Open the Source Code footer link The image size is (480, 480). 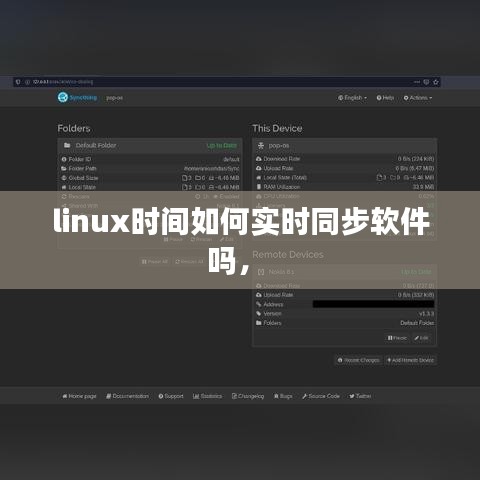pos(321,396)
